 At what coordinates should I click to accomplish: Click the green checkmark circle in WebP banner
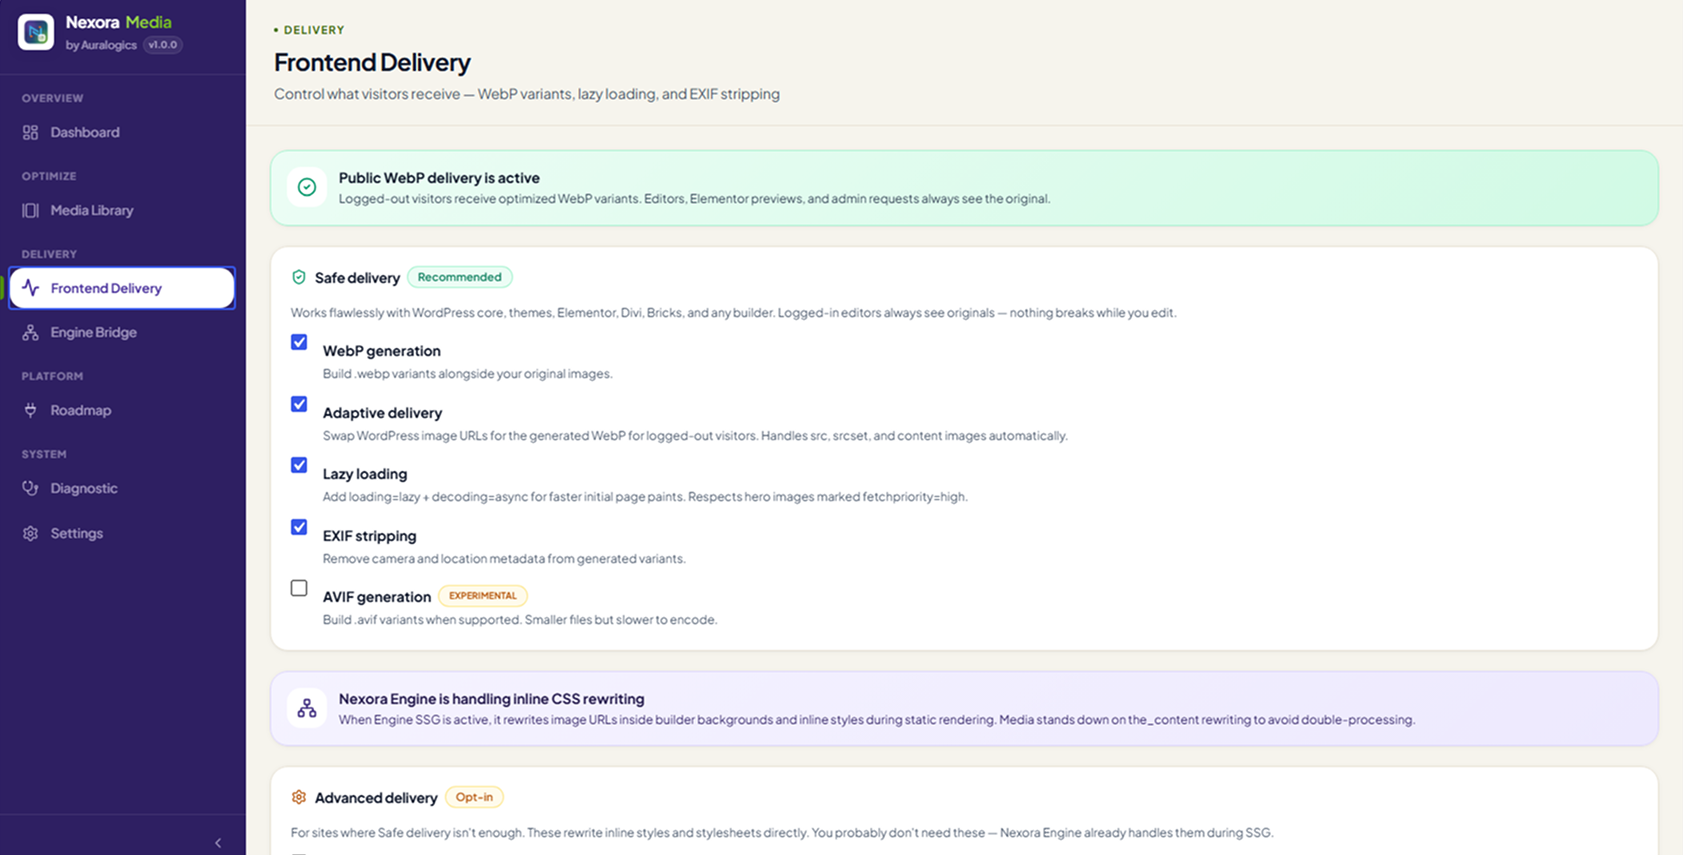[307, 187]
